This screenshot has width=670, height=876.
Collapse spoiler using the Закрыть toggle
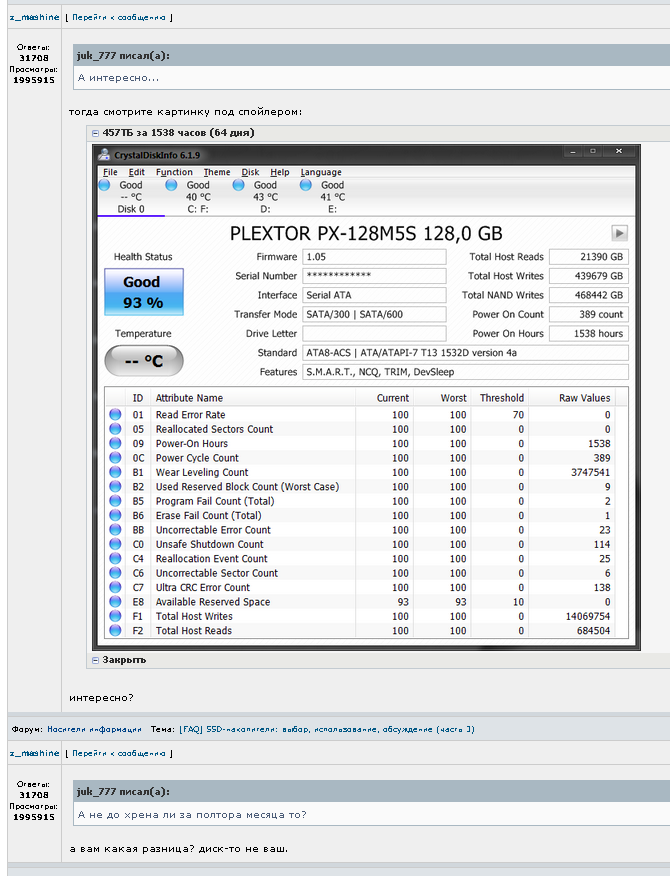pyautogui.click(x=96, y=660)
